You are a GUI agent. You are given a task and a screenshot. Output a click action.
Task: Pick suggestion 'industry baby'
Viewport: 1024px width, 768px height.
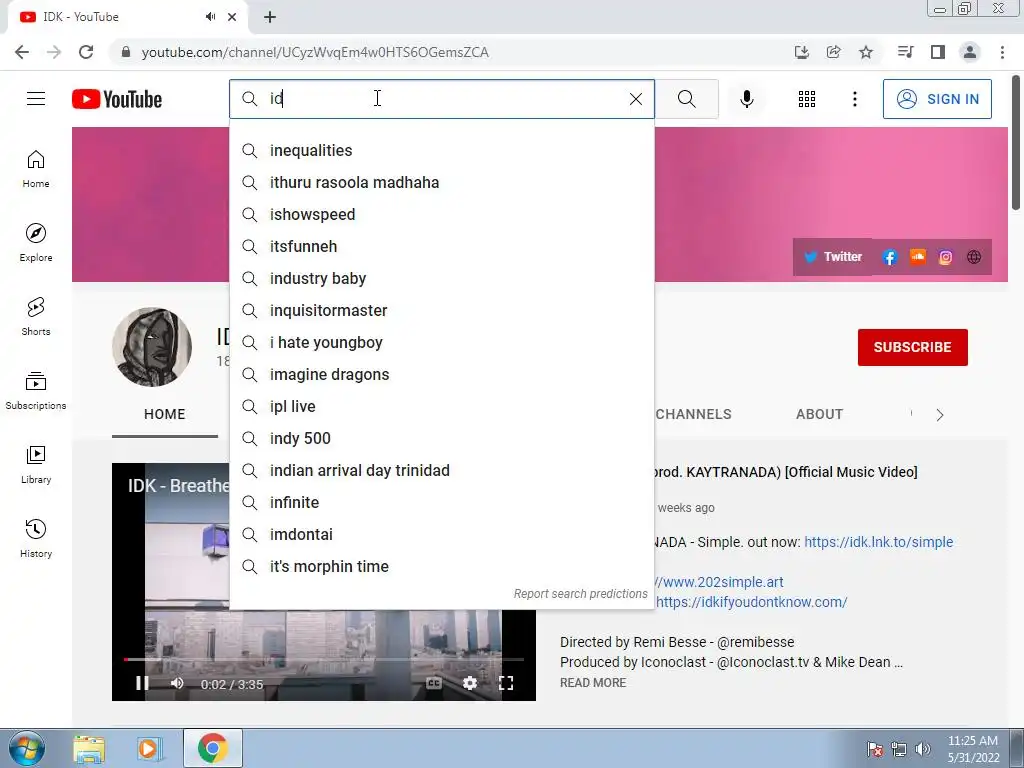tap(442, 278)
